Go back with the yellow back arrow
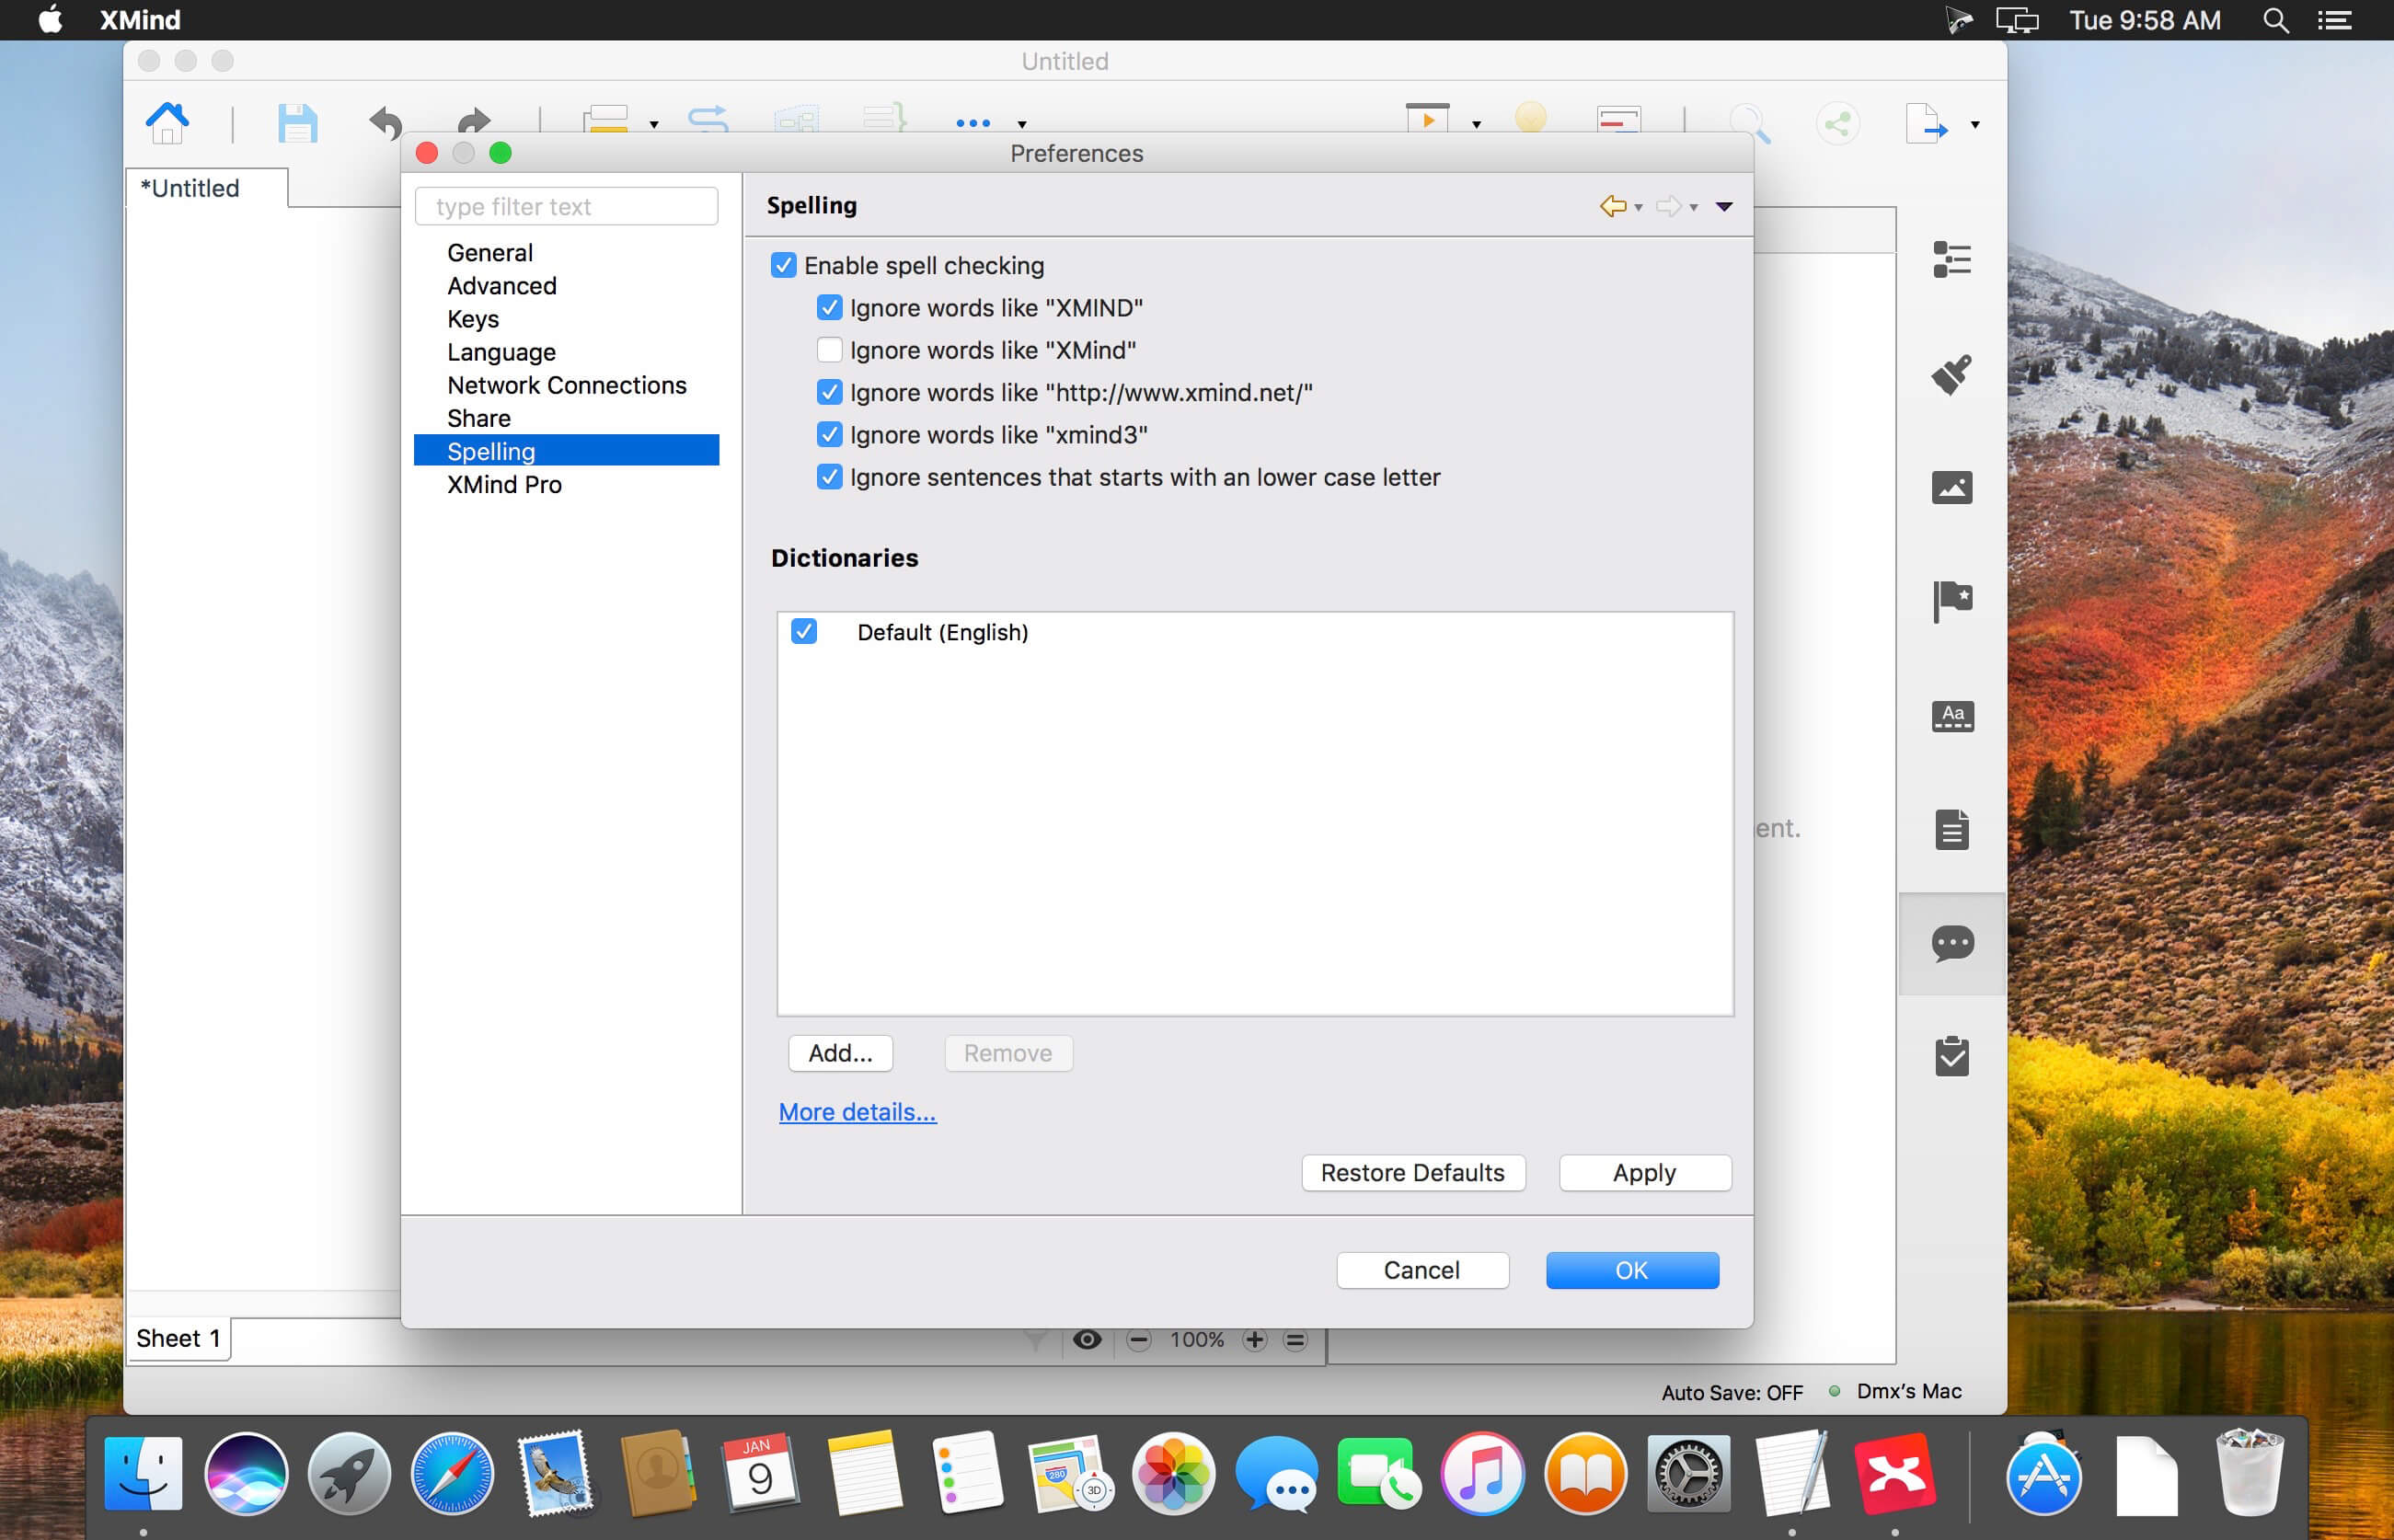Viewport: 2394px width, 1540px height. pyautogui.click(x=1612, y=206)
